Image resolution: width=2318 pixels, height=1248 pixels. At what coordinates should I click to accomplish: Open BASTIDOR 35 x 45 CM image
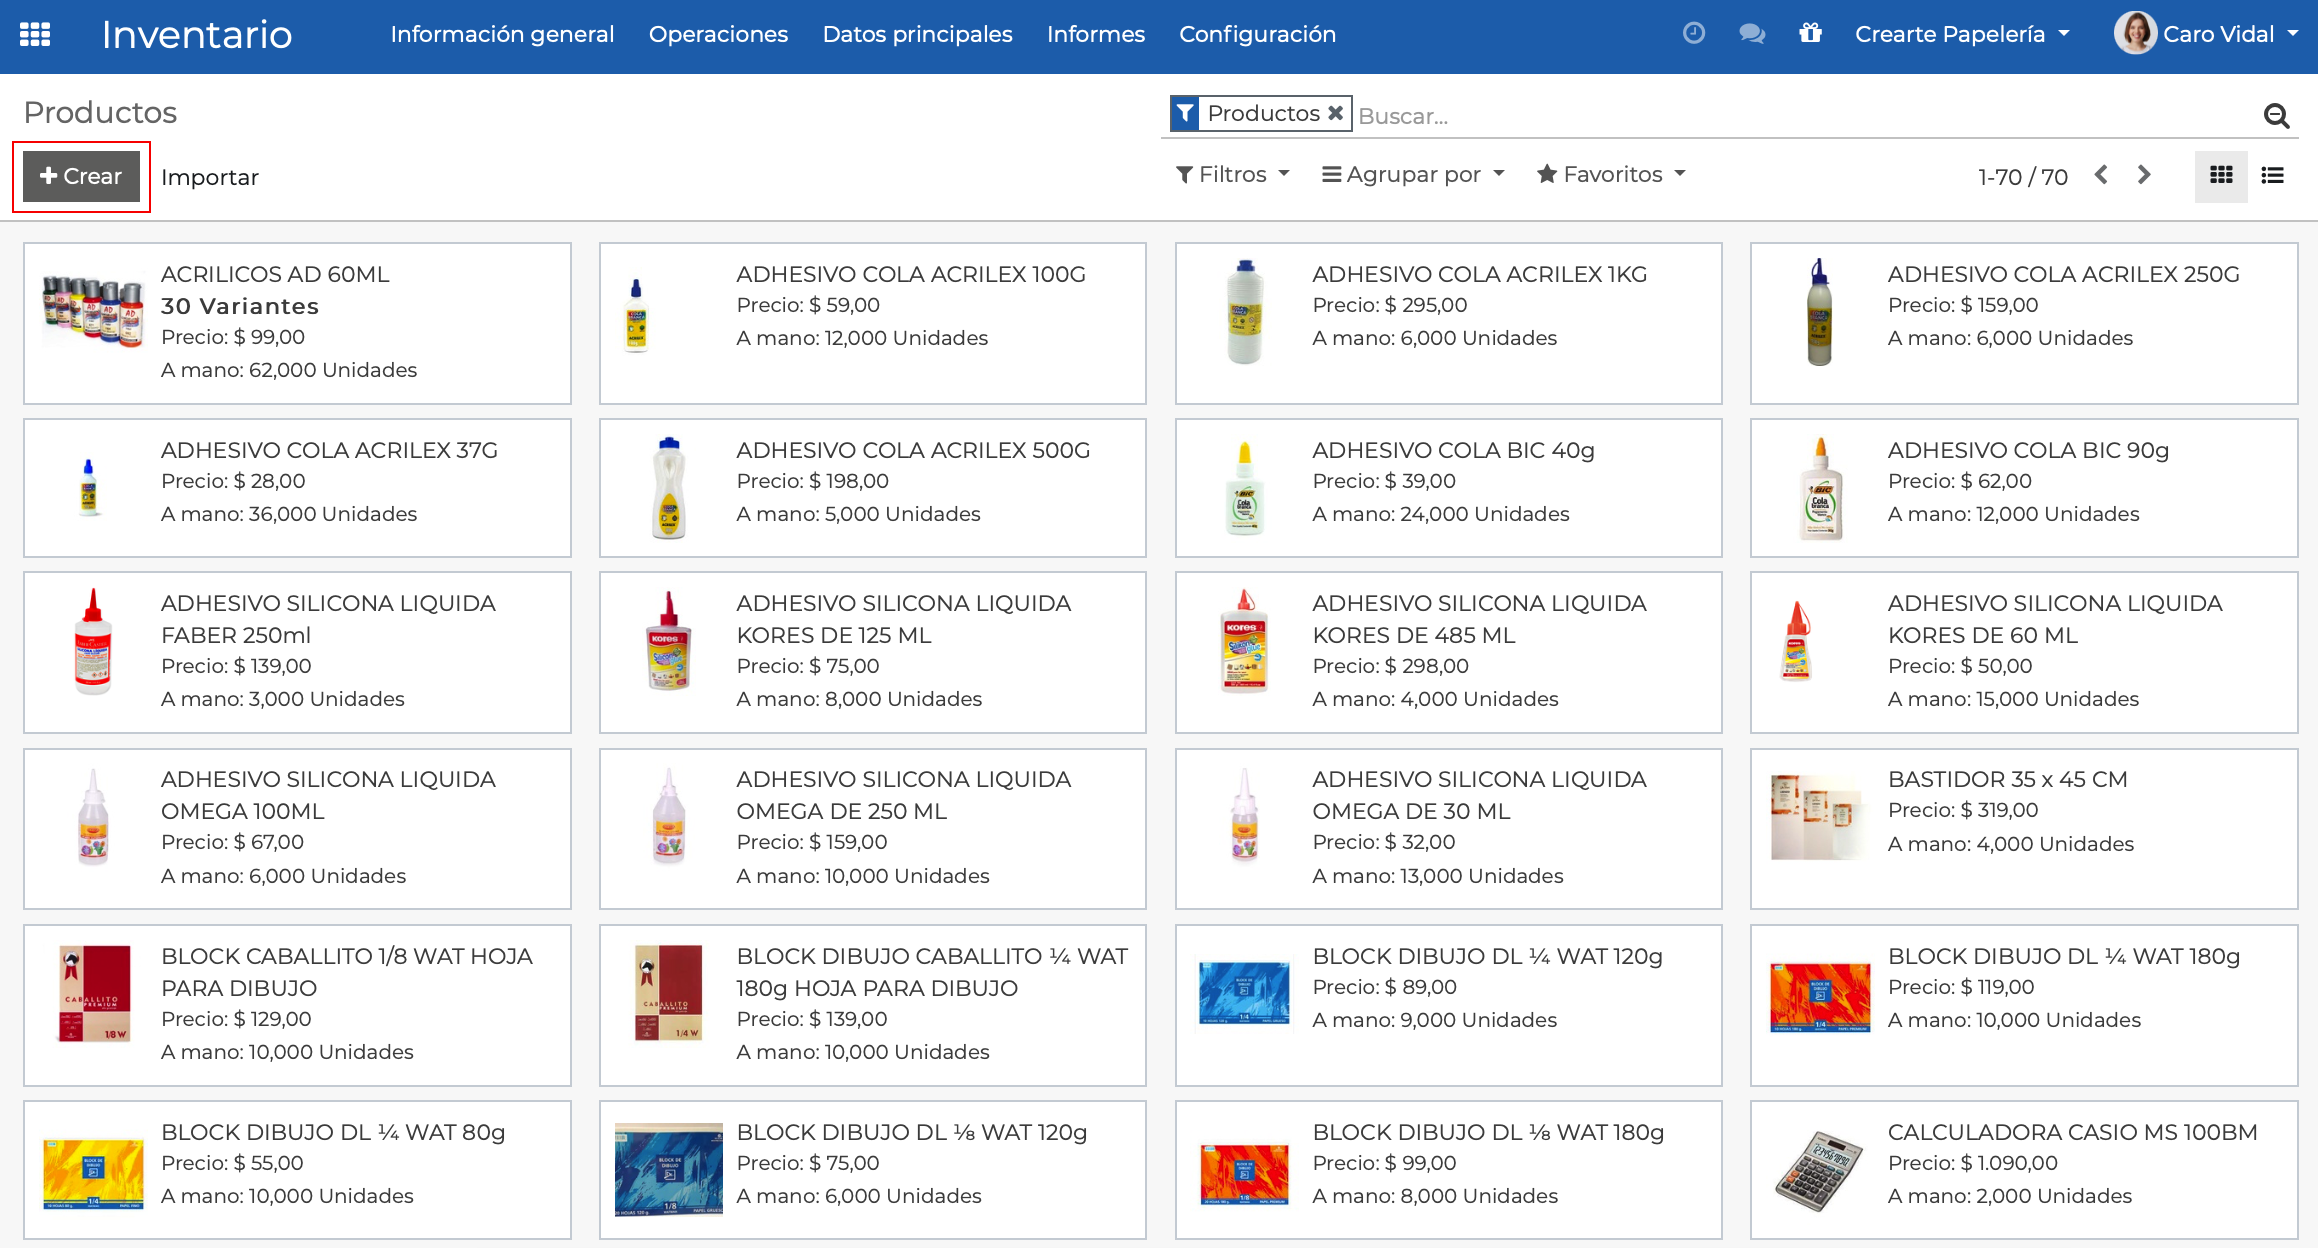1819,817
